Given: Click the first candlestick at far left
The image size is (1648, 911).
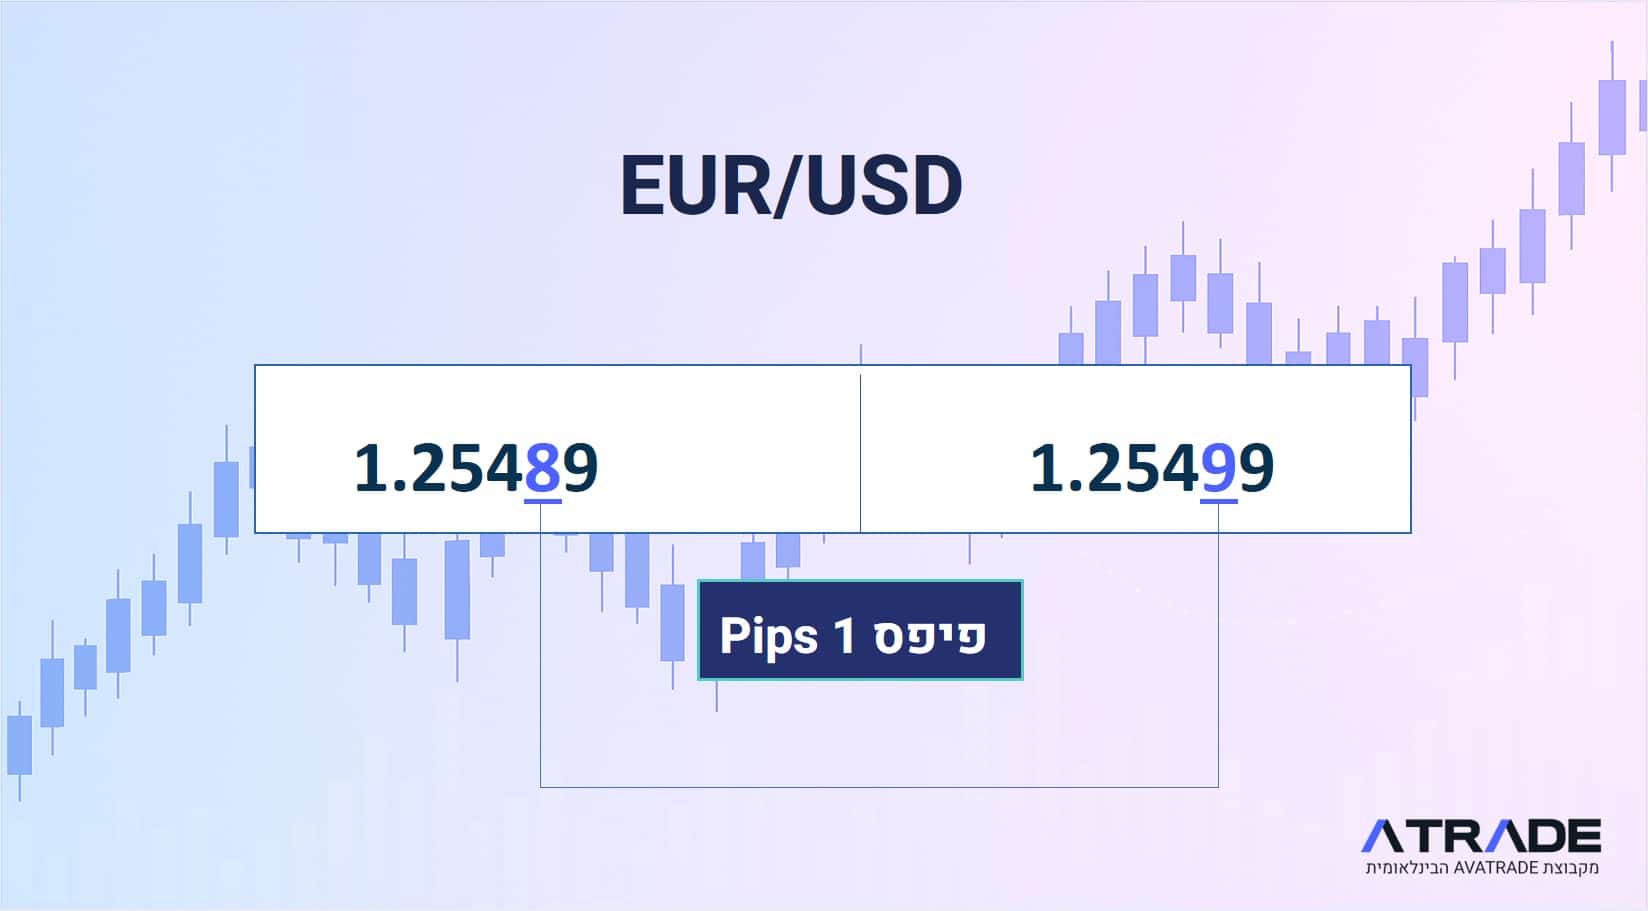Looking at the screenshot, I should 19,748.
